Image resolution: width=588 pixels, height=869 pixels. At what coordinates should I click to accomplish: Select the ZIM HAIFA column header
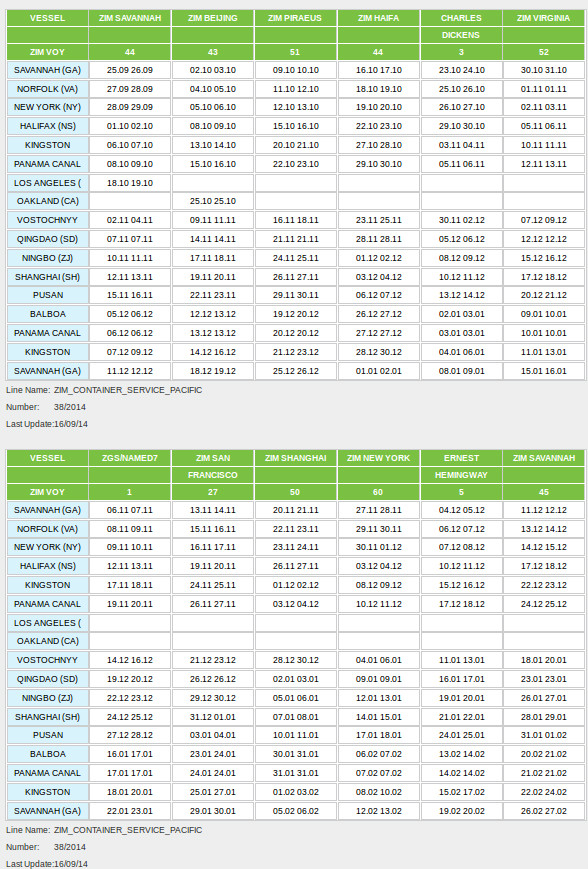(379, 18)
